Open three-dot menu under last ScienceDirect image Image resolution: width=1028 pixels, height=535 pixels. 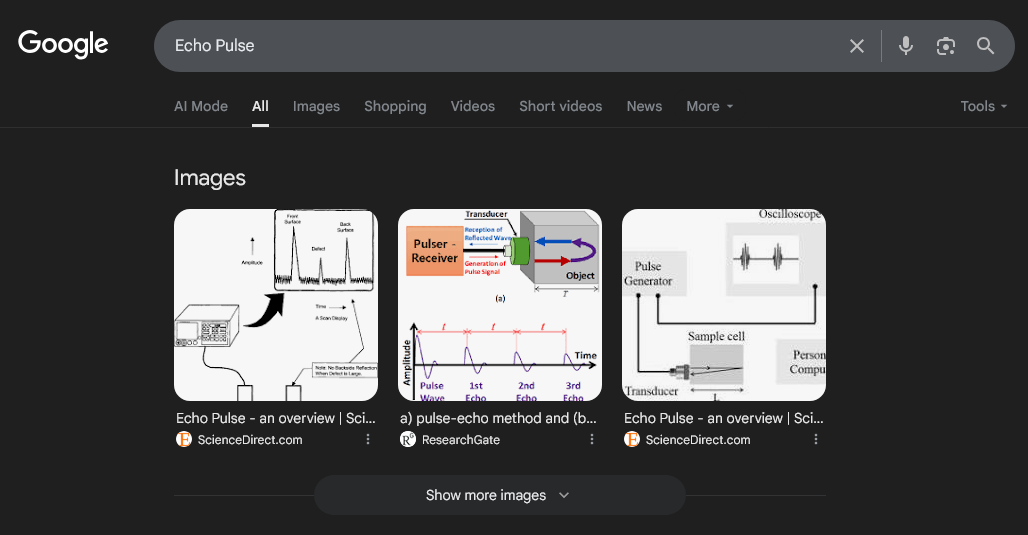[816, 439]
